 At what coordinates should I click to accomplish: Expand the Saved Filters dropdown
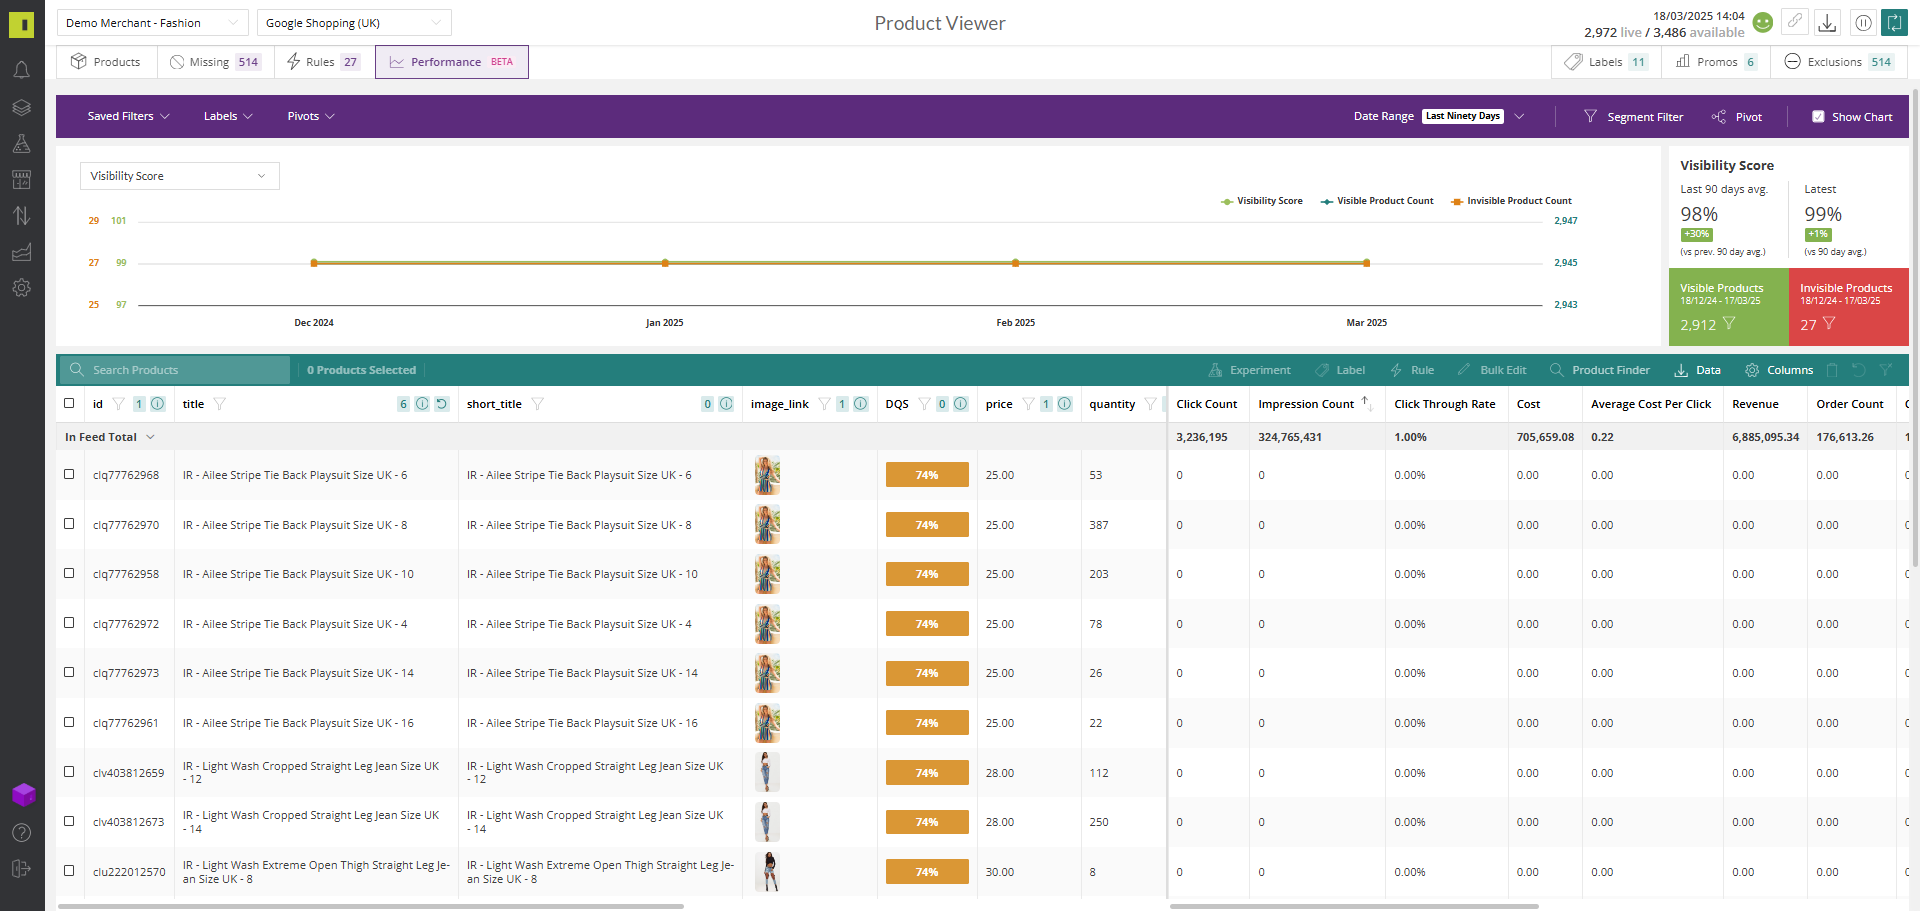(x=128, y=117)
